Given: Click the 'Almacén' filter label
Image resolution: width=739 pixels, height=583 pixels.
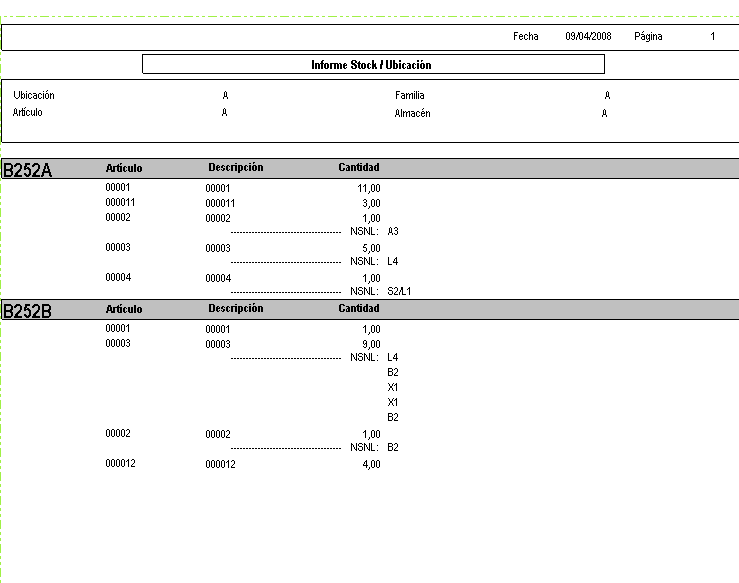Looking at the screenshot, I should 412,113.
